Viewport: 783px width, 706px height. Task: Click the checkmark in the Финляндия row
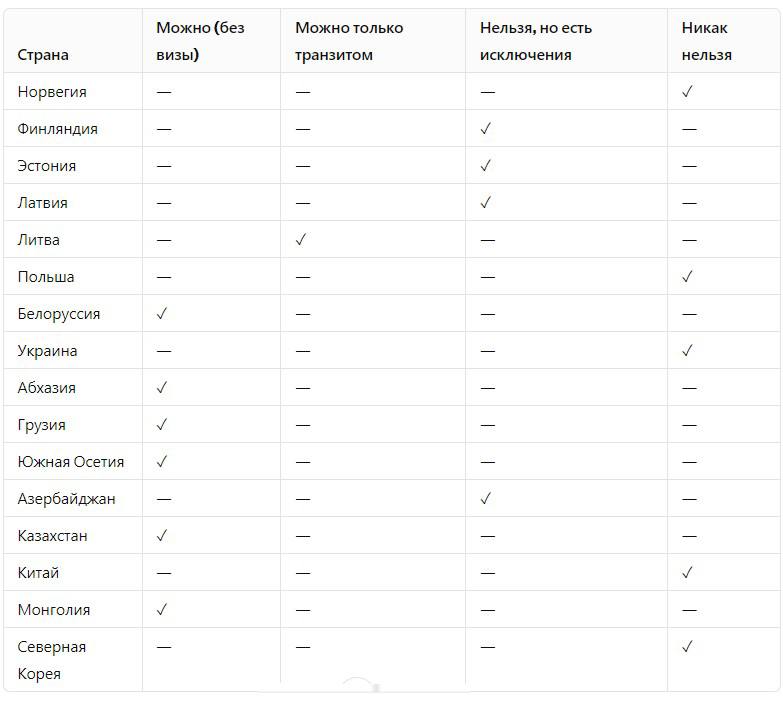click(486, 129)
